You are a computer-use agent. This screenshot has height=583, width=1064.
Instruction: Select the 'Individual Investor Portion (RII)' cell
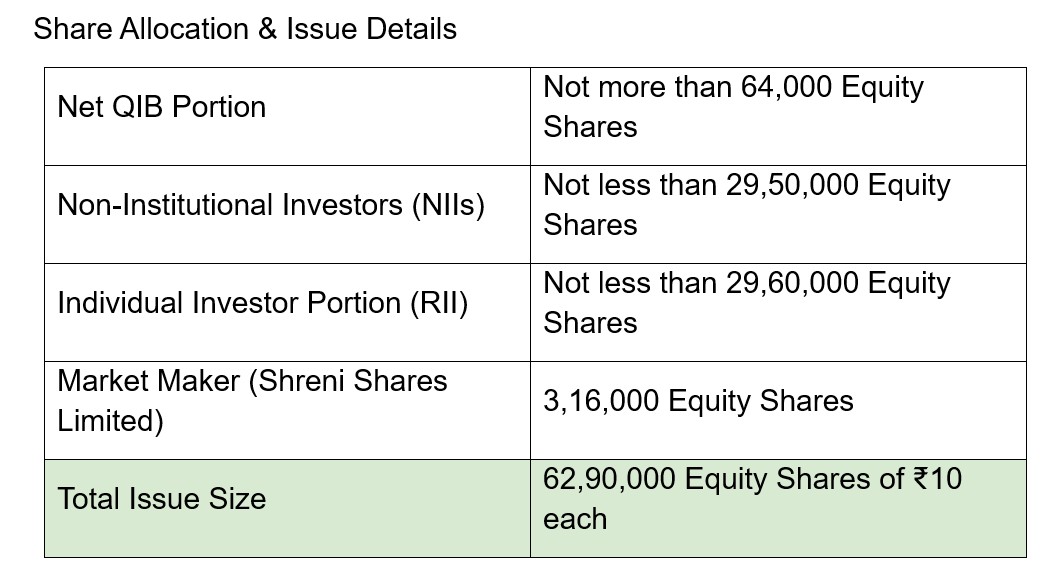287,312
